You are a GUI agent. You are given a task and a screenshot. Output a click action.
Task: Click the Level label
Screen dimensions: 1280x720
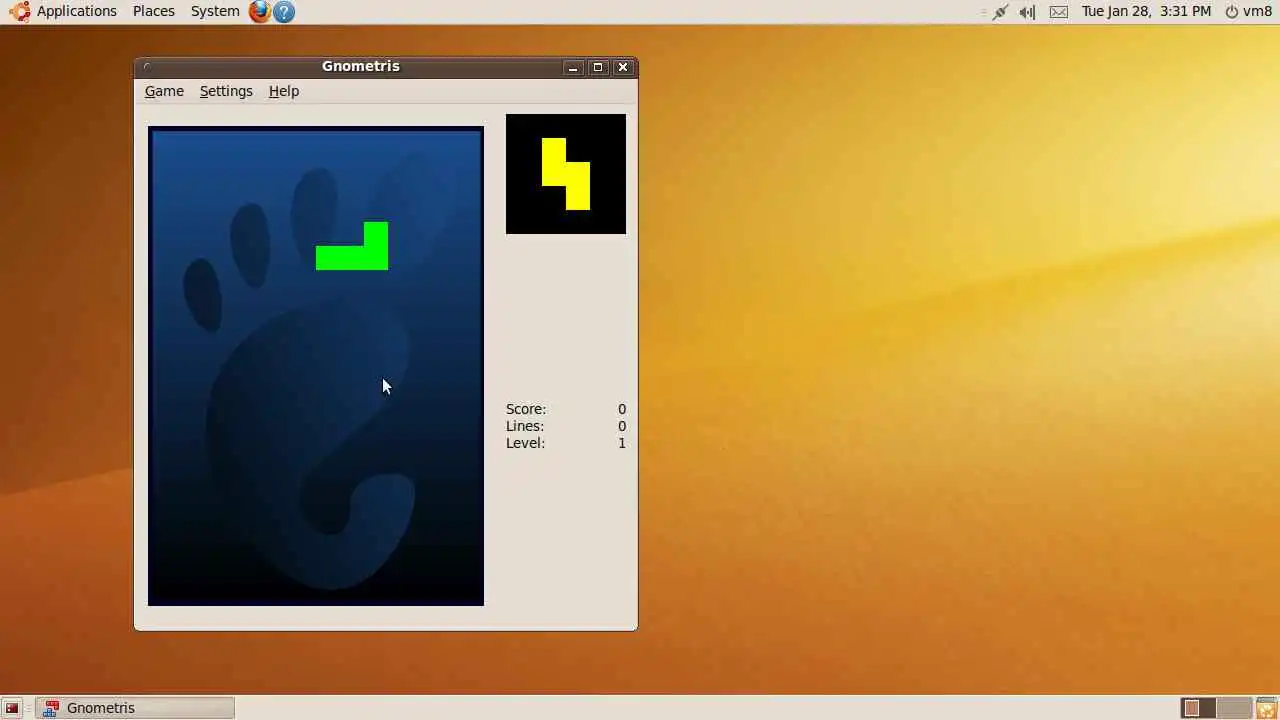pos(525,443)
